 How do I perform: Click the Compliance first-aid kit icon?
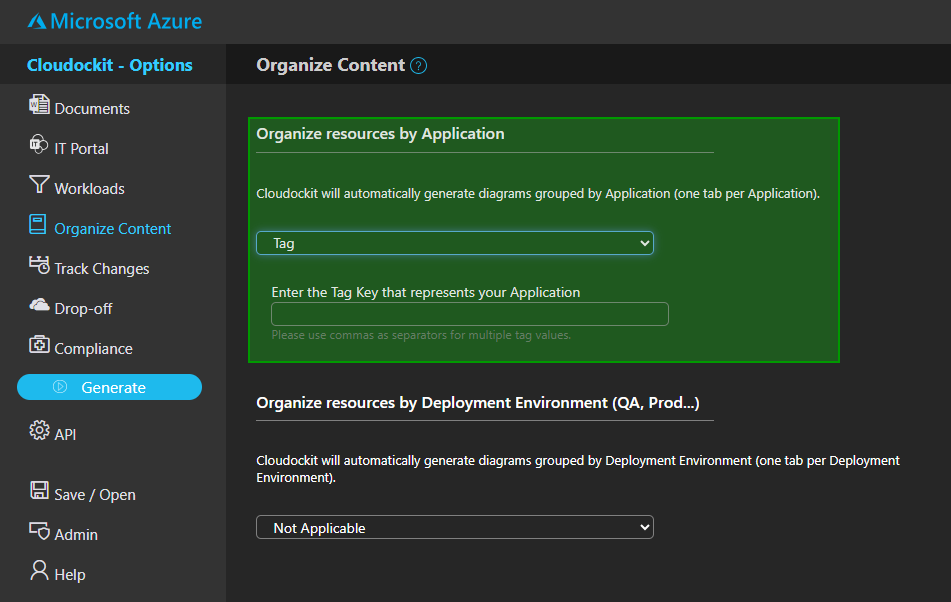[x=39, y=346]
